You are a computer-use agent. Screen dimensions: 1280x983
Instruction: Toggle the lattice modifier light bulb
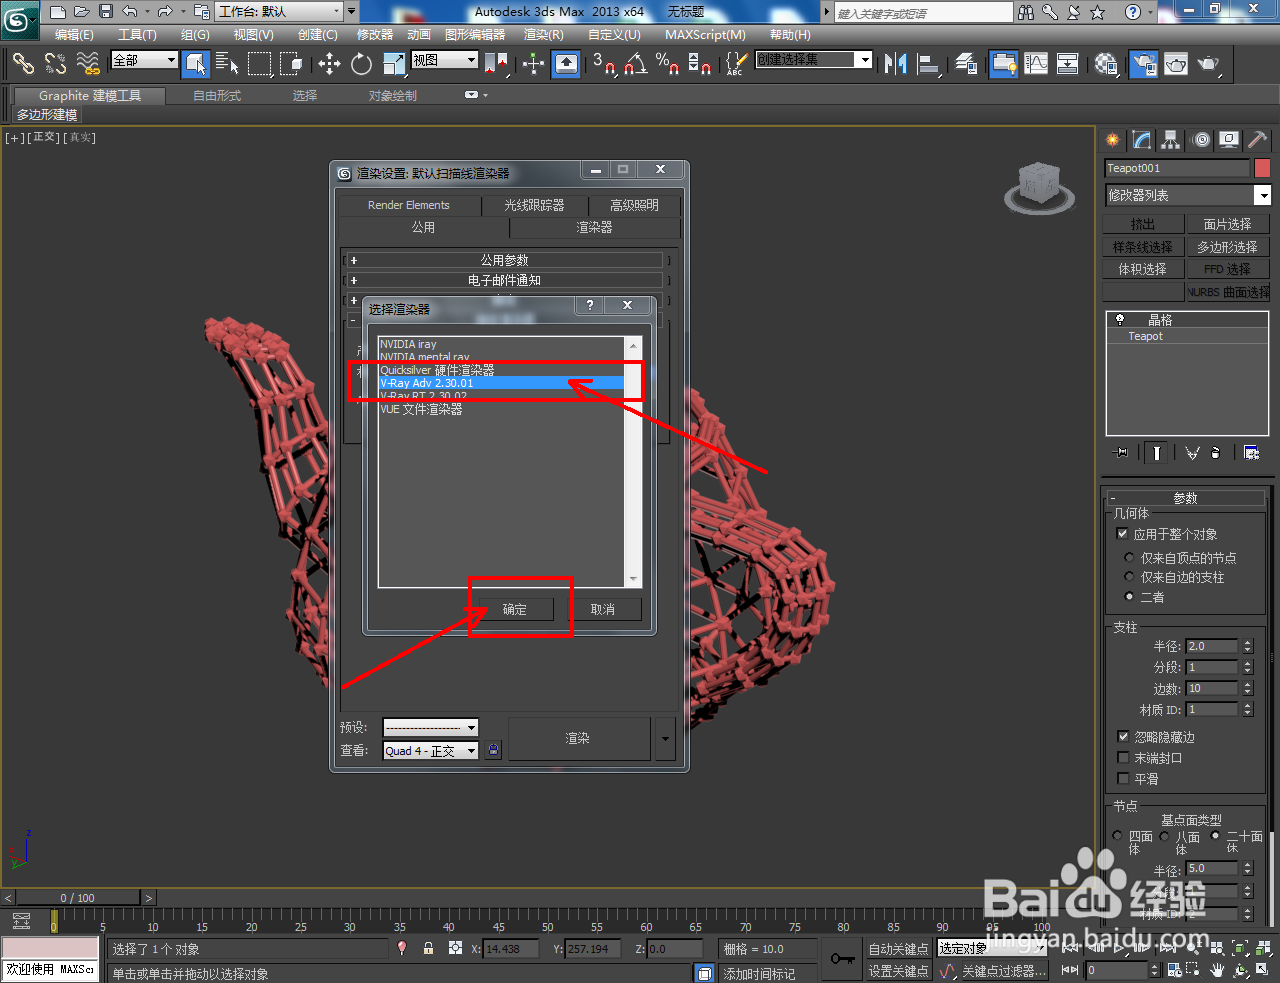[1120, 320]
